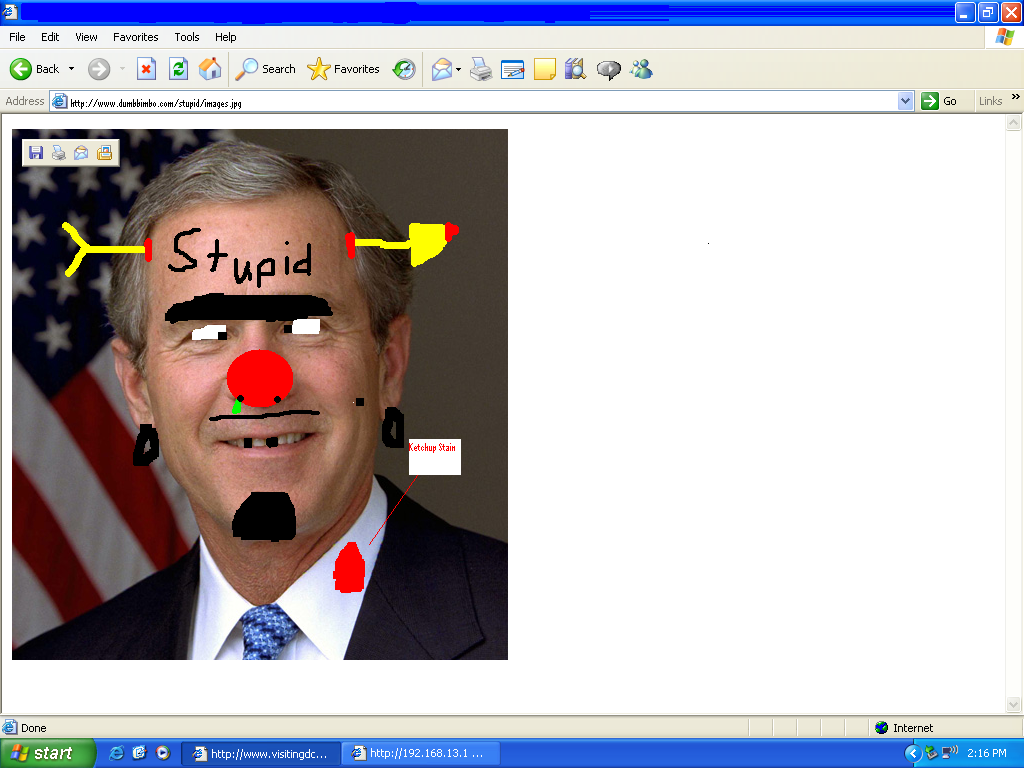Click the Windows Start button
The height and width of the screenshot is (768, 1024).
point(47,753)
